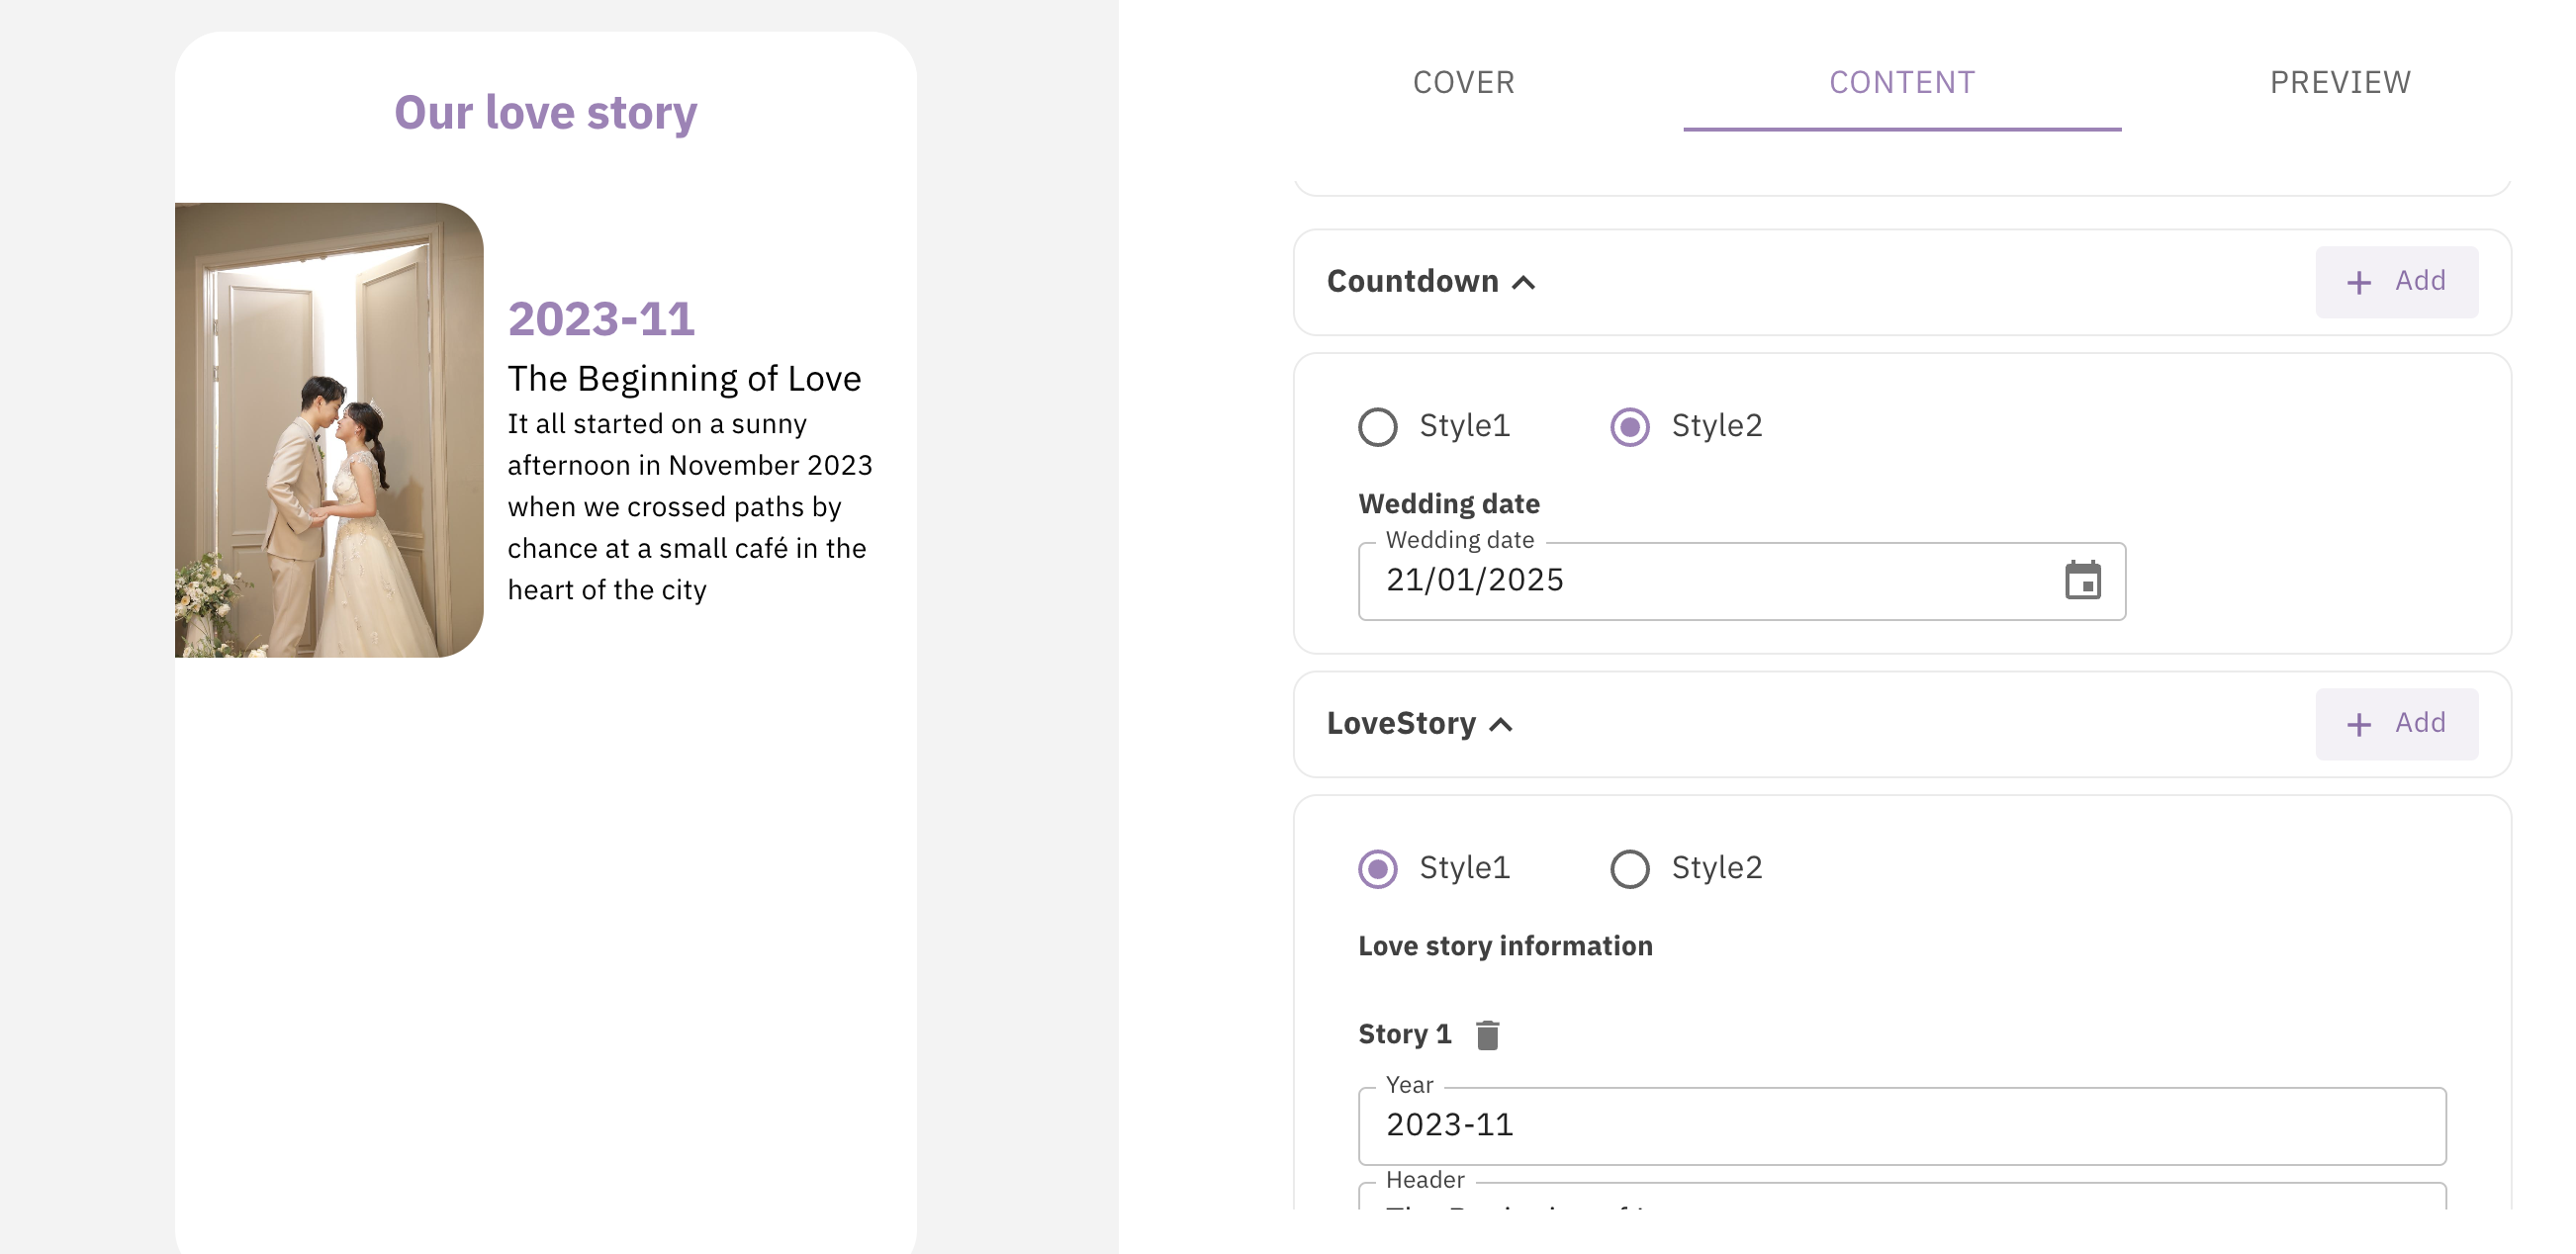Select Style2 radio in the Countdown section
Screen dimensions: 2576x1254
point(1629,426)
